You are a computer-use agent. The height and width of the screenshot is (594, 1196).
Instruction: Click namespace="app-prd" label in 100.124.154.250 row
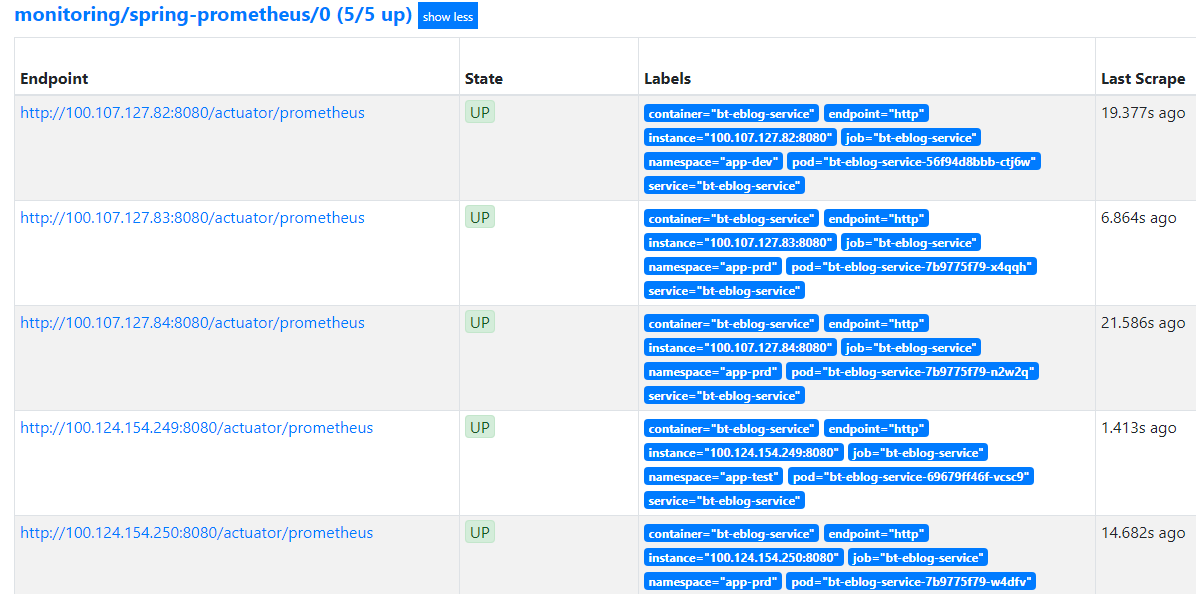(713, 583)
